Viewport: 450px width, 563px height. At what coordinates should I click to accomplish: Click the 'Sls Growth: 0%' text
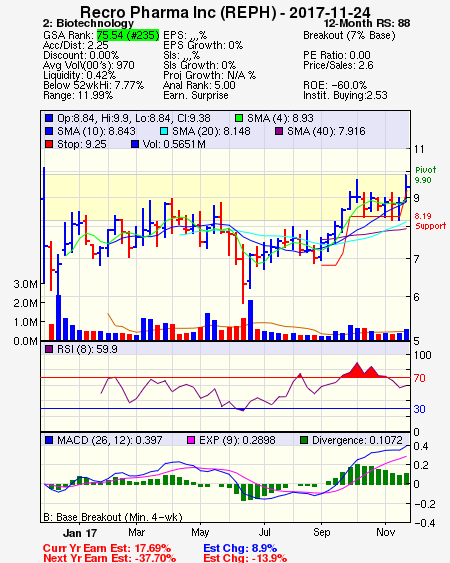click(x=199, y=65)
